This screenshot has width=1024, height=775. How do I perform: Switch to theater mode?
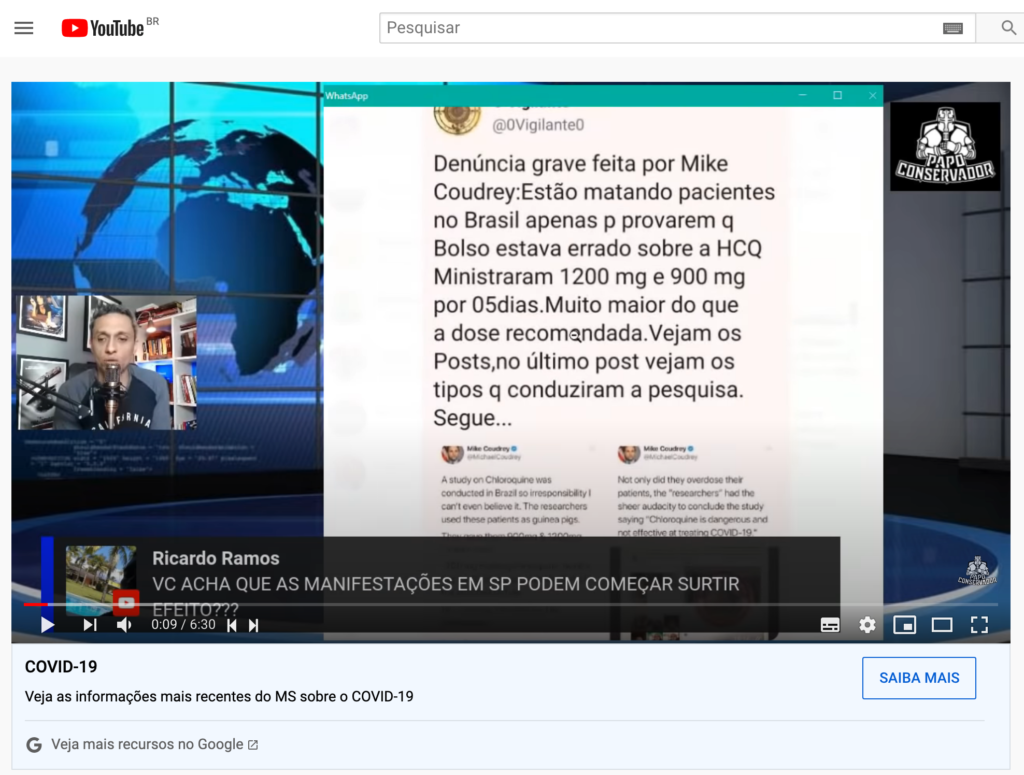click(941, 625)
